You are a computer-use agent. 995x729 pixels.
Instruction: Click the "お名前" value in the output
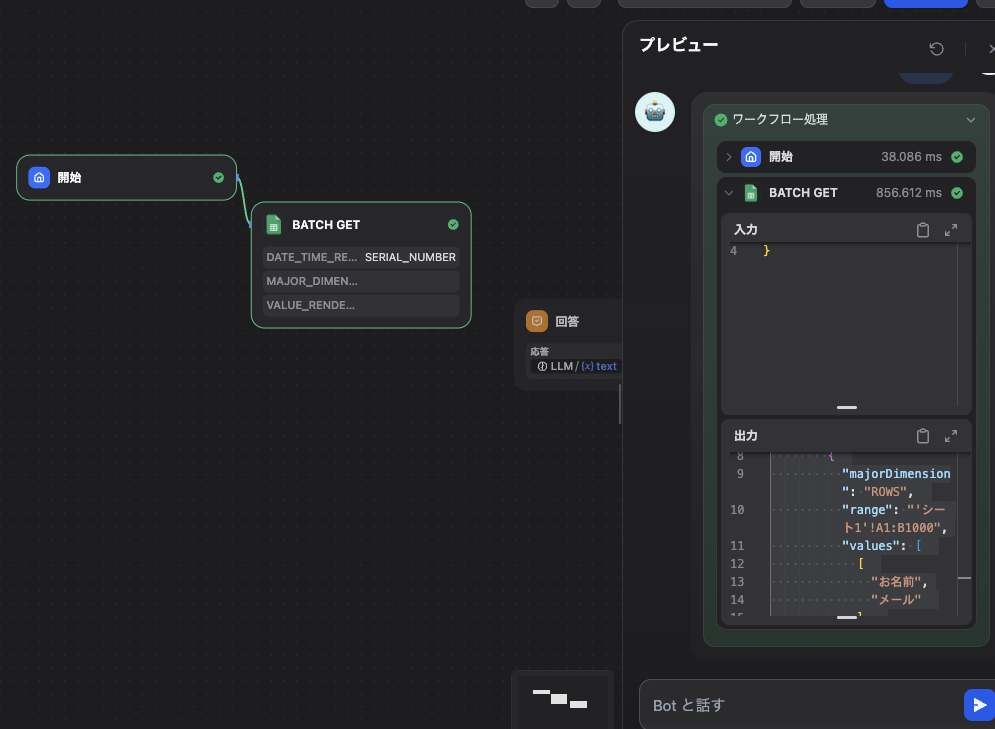(895, 582)
